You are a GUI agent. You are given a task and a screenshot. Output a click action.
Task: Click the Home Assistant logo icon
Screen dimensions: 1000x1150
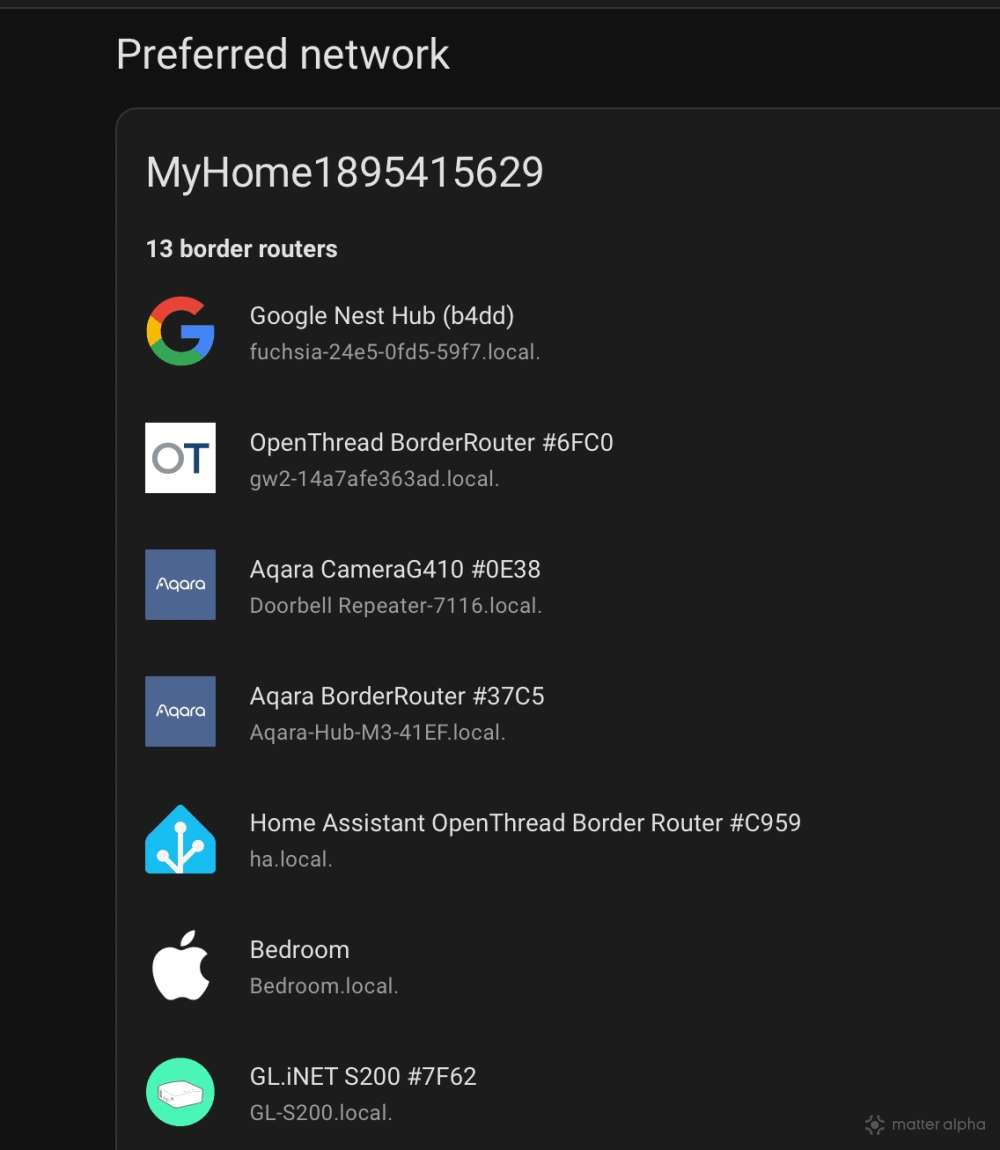coord(180,838)
